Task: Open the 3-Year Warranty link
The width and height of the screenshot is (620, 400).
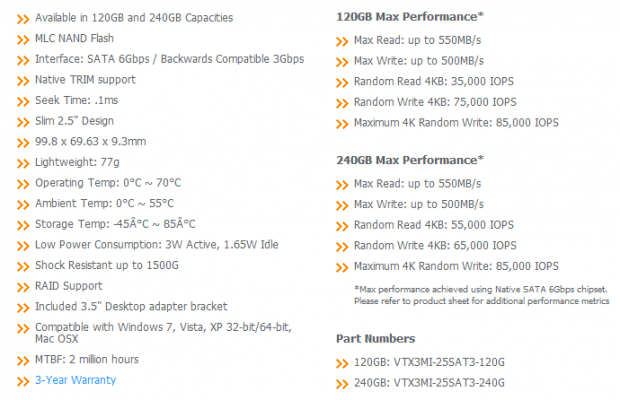Action: pyautogui.click(x=76, y=380)
